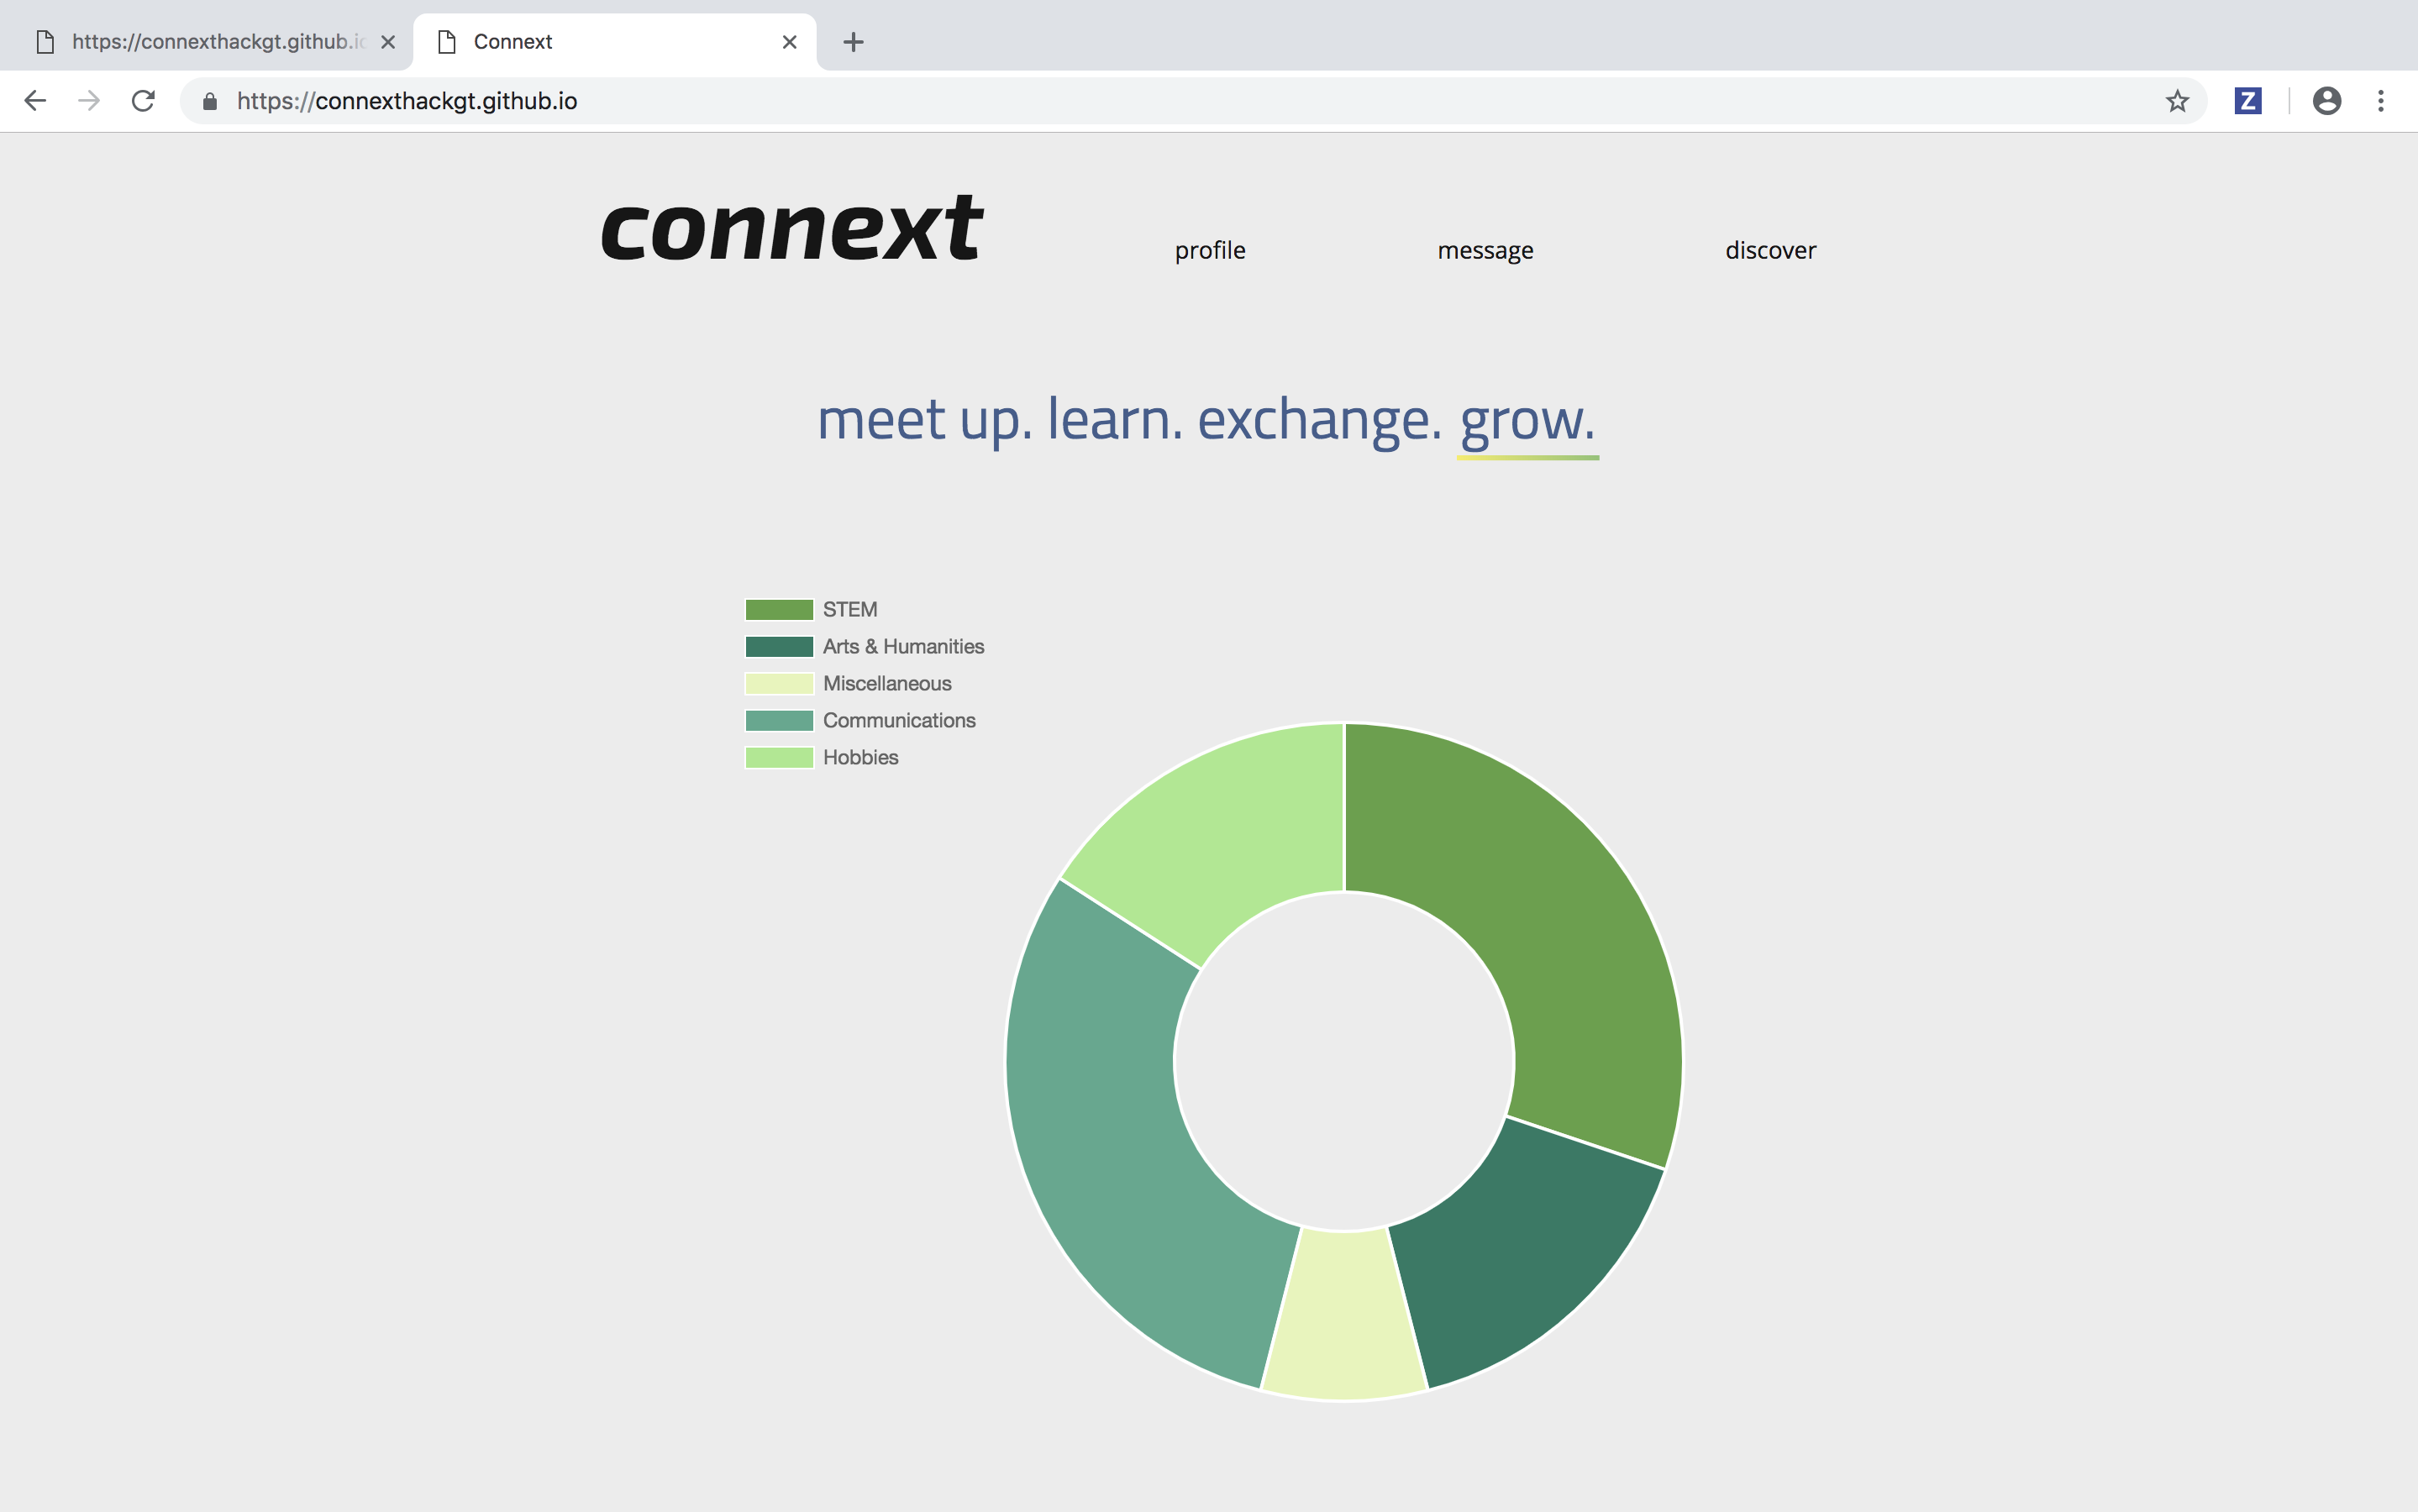
Task: Open the user profile account icon
Action: coord(2326,101)
